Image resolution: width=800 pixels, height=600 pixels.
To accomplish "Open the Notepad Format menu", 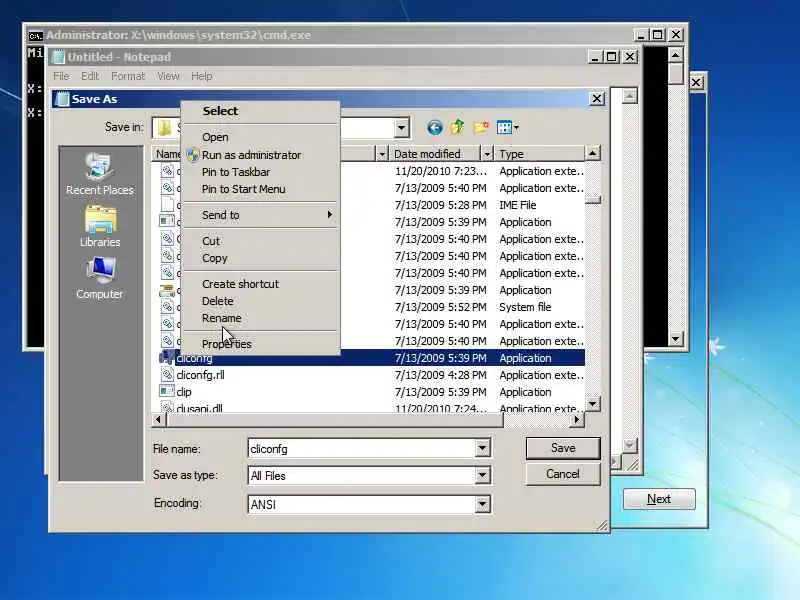I will [128, 76].
